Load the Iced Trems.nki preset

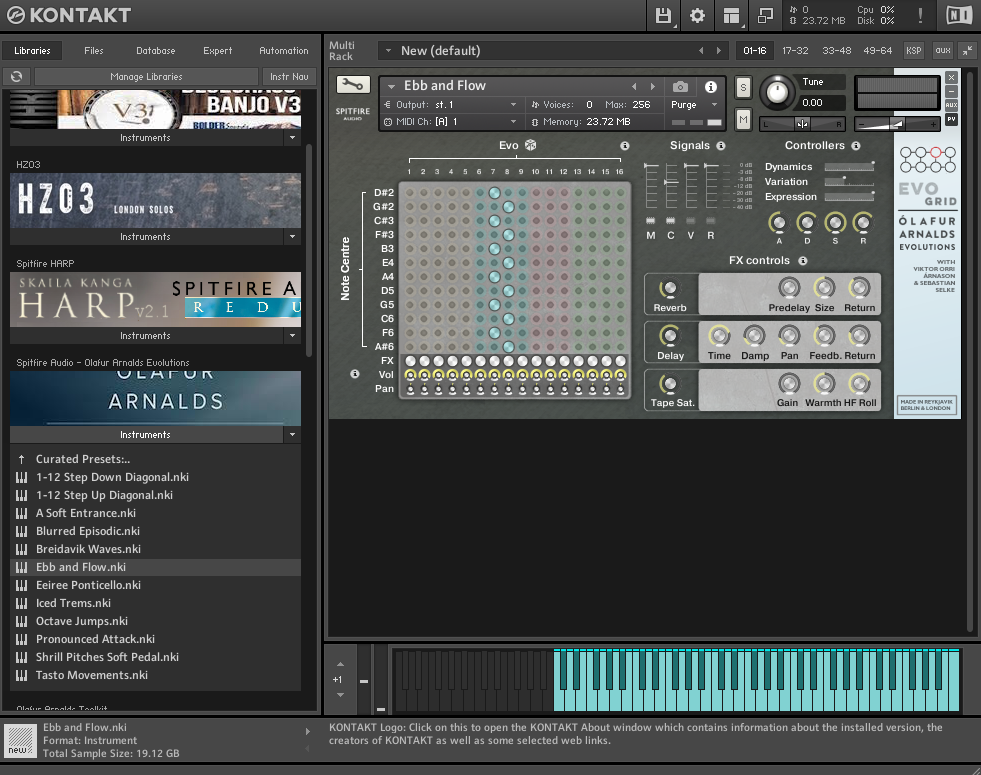click(x=73, y=603)
